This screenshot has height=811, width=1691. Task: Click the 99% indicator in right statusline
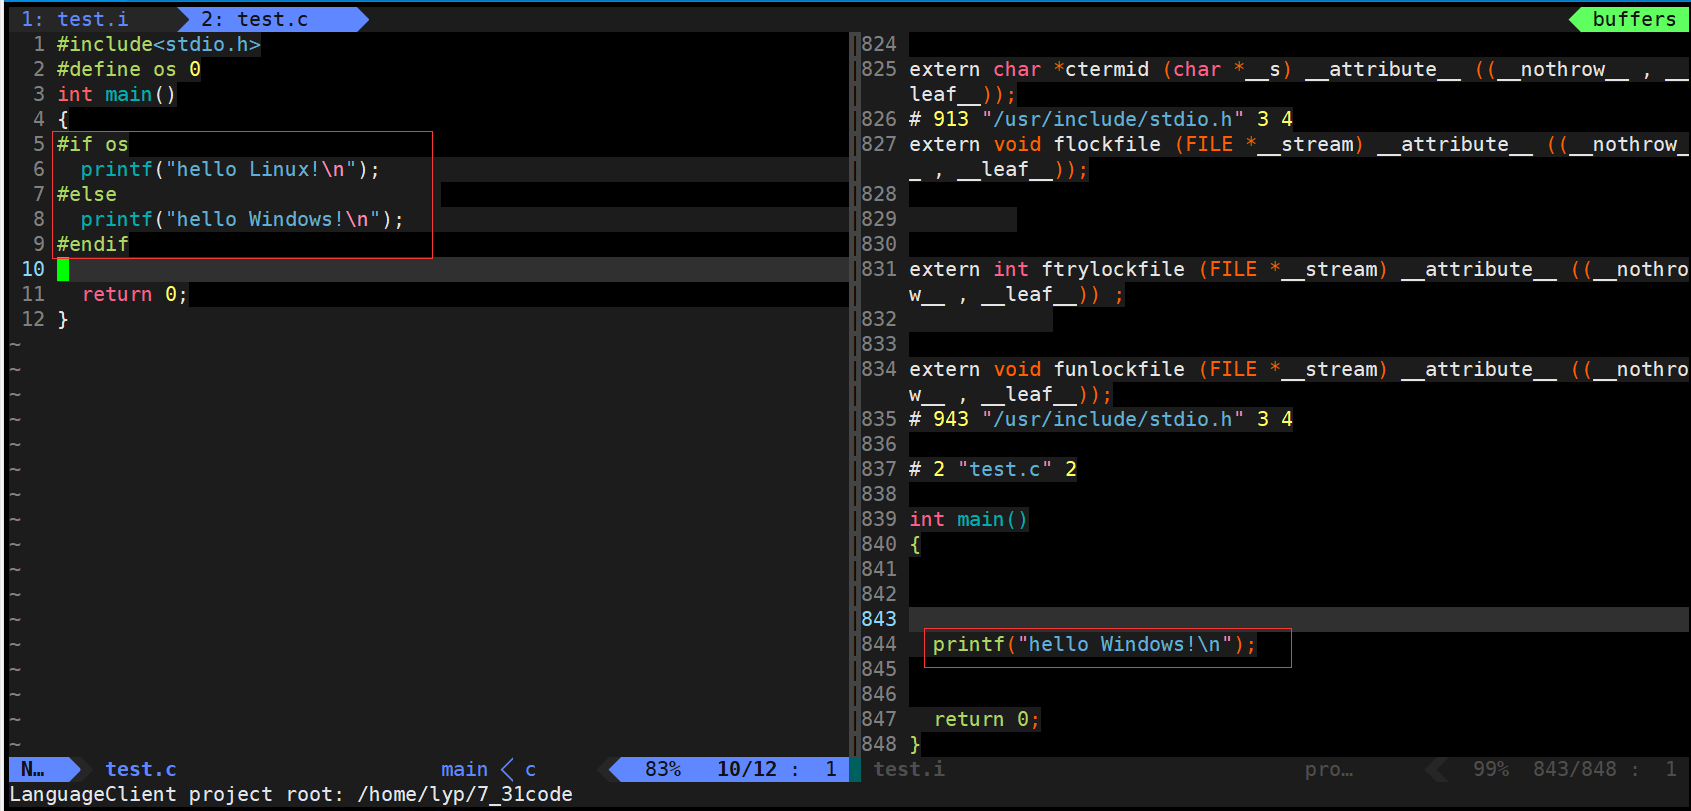pyautogui.click(x=1490, y=769)
